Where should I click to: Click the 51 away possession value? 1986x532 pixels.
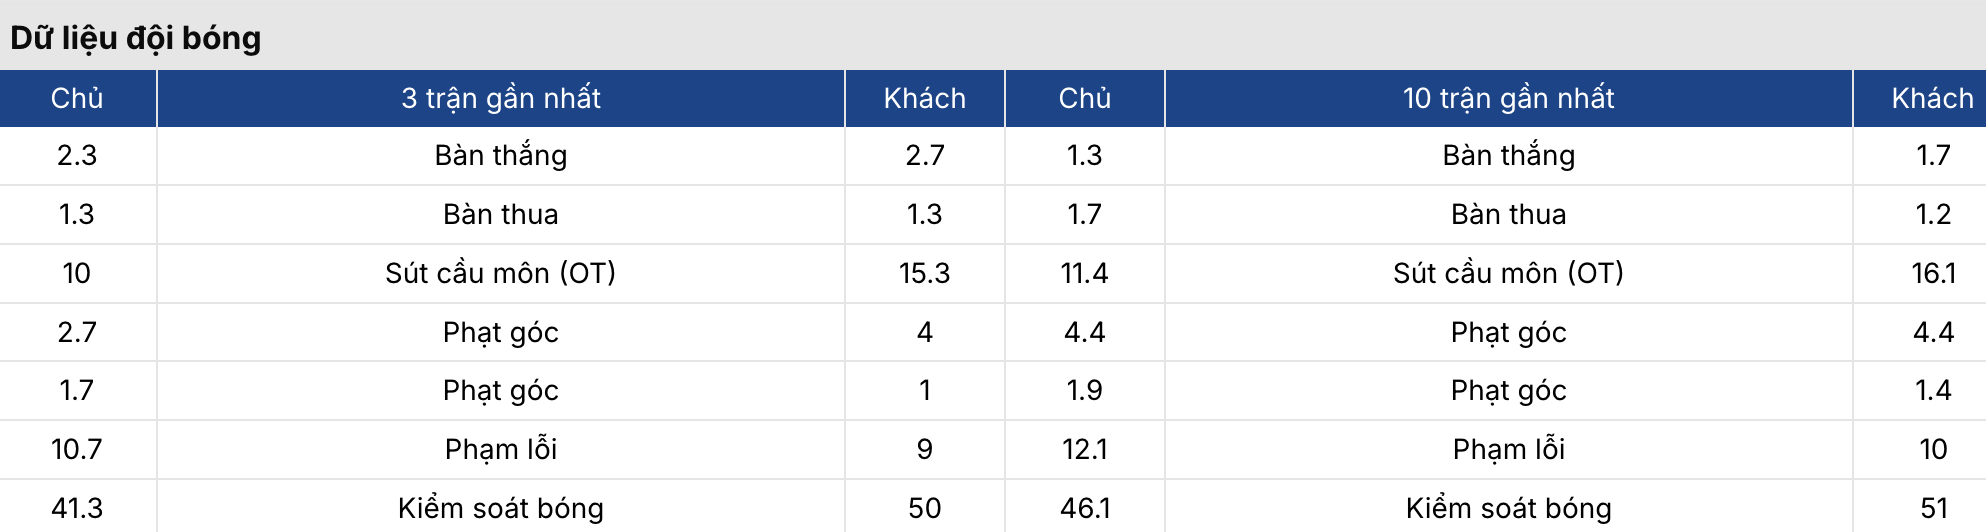[1933, 508]
